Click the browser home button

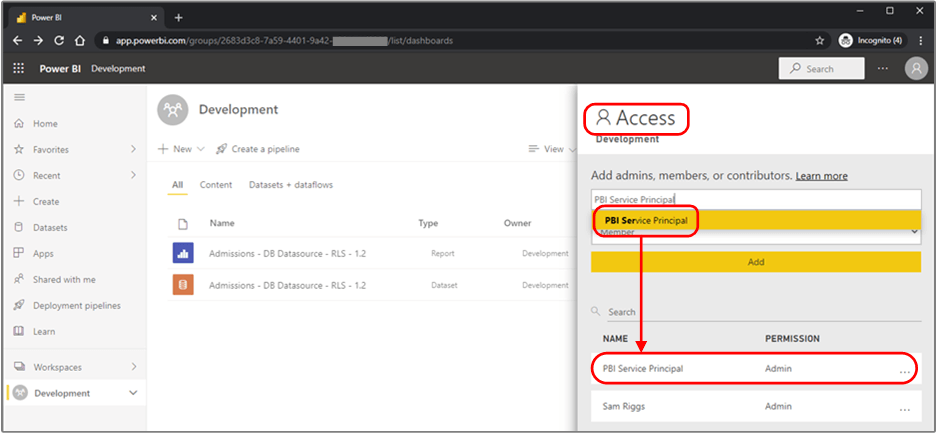pyautogui.click(x=79, y=41)
